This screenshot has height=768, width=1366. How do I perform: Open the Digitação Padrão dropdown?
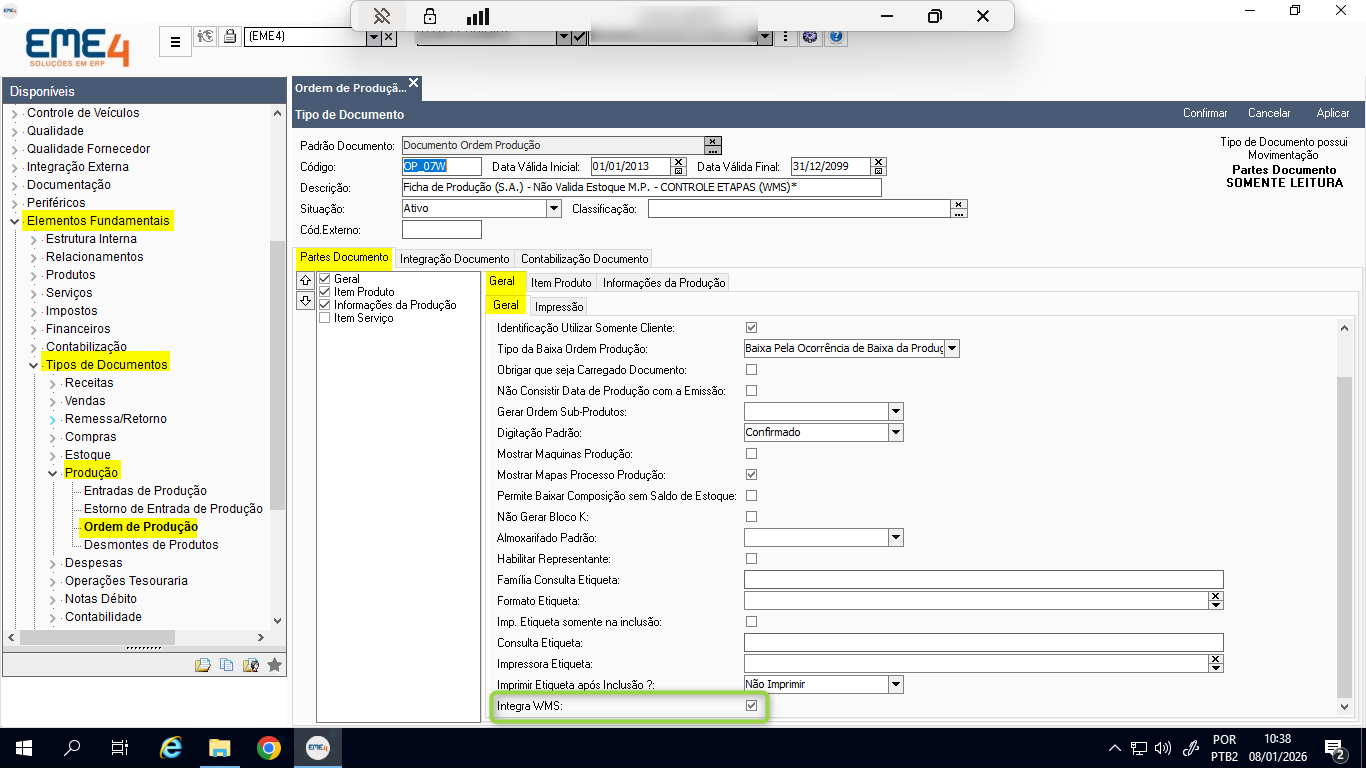(896, 433)
